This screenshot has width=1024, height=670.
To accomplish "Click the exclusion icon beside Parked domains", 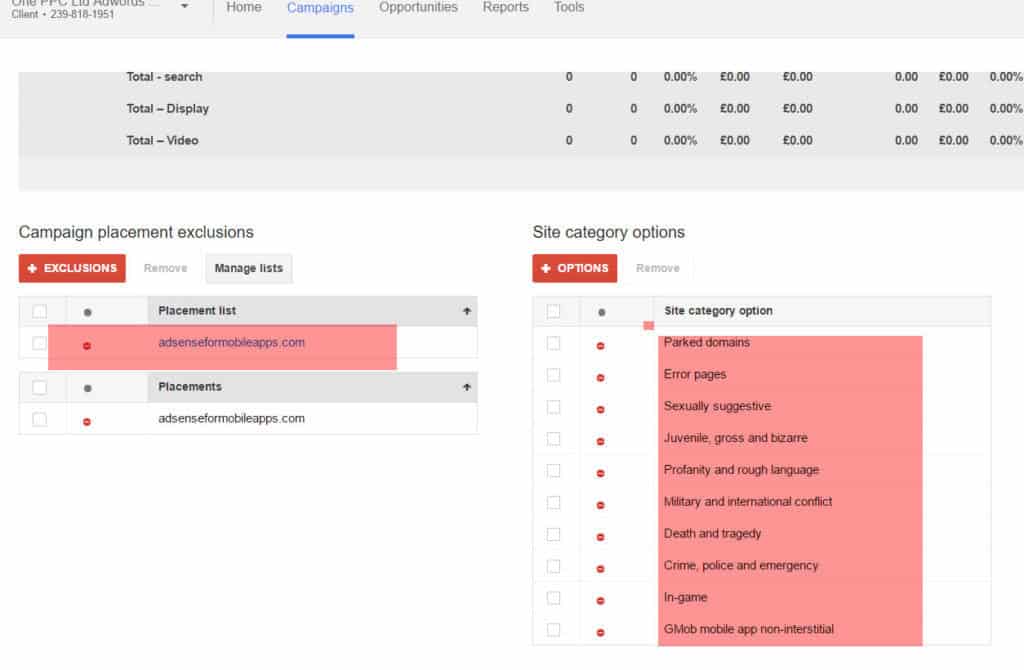I will pos(600,344).
